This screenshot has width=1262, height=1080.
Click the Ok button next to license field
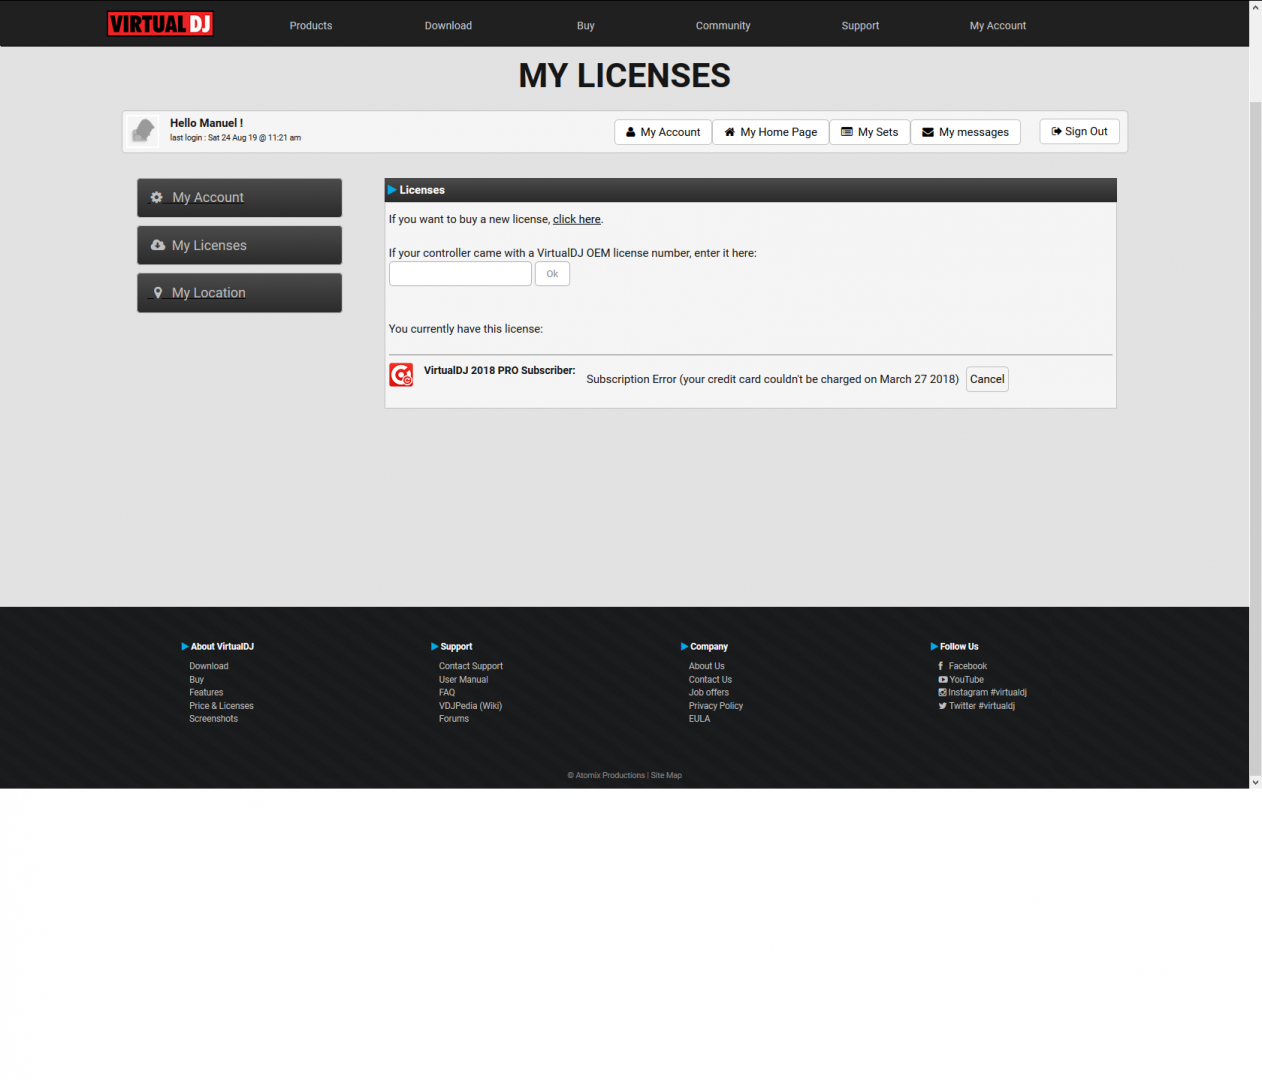click(x=552, y=274)
